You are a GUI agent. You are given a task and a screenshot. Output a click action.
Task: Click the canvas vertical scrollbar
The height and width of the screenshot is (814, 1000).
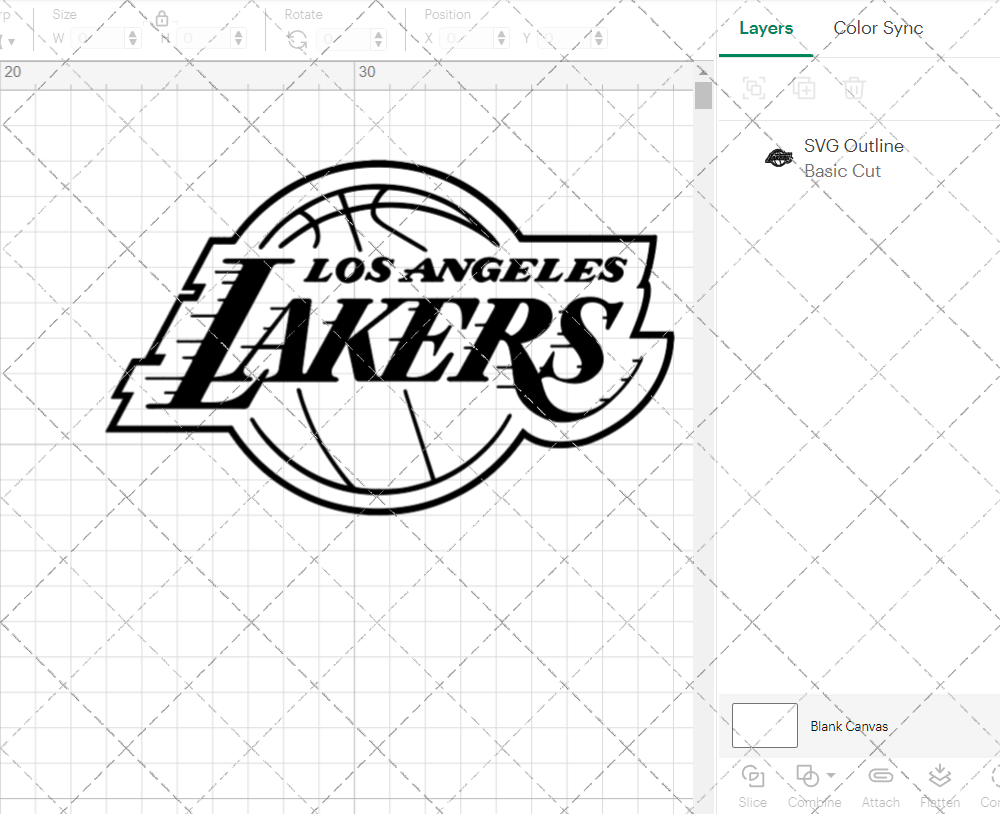coord(703,95)
